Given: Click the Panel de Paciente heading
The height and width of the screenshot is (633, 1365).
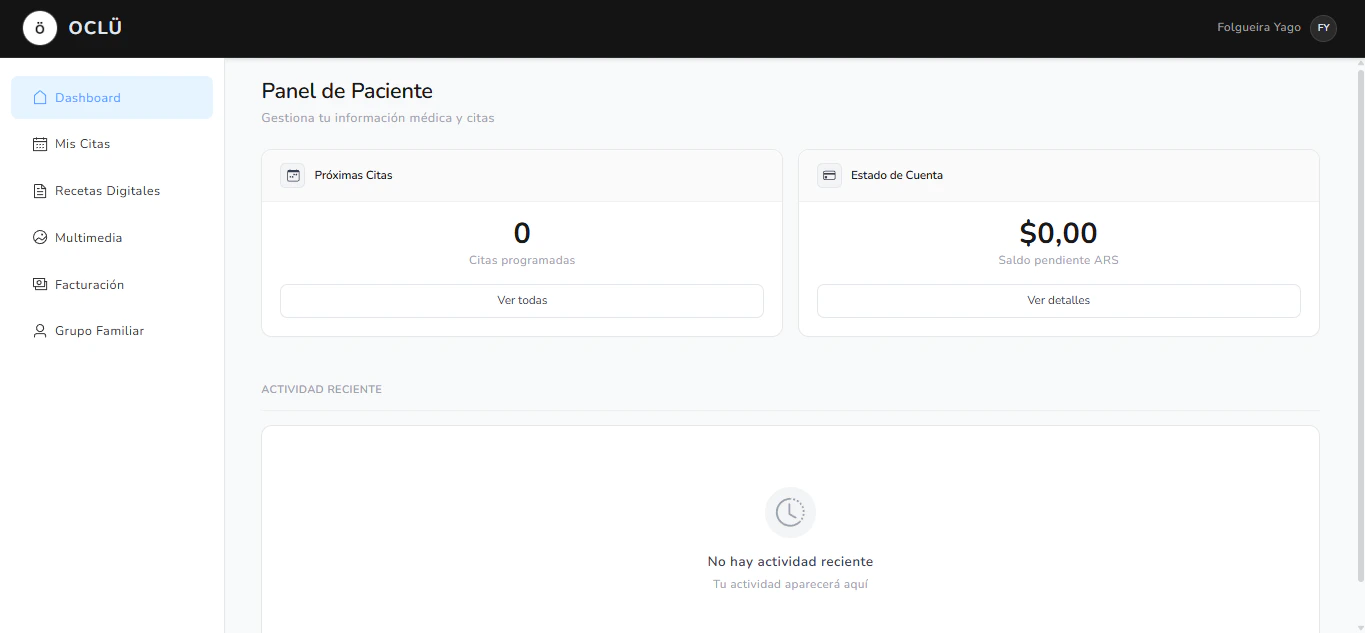Looking at the screenshot, I should pos(347,91).
